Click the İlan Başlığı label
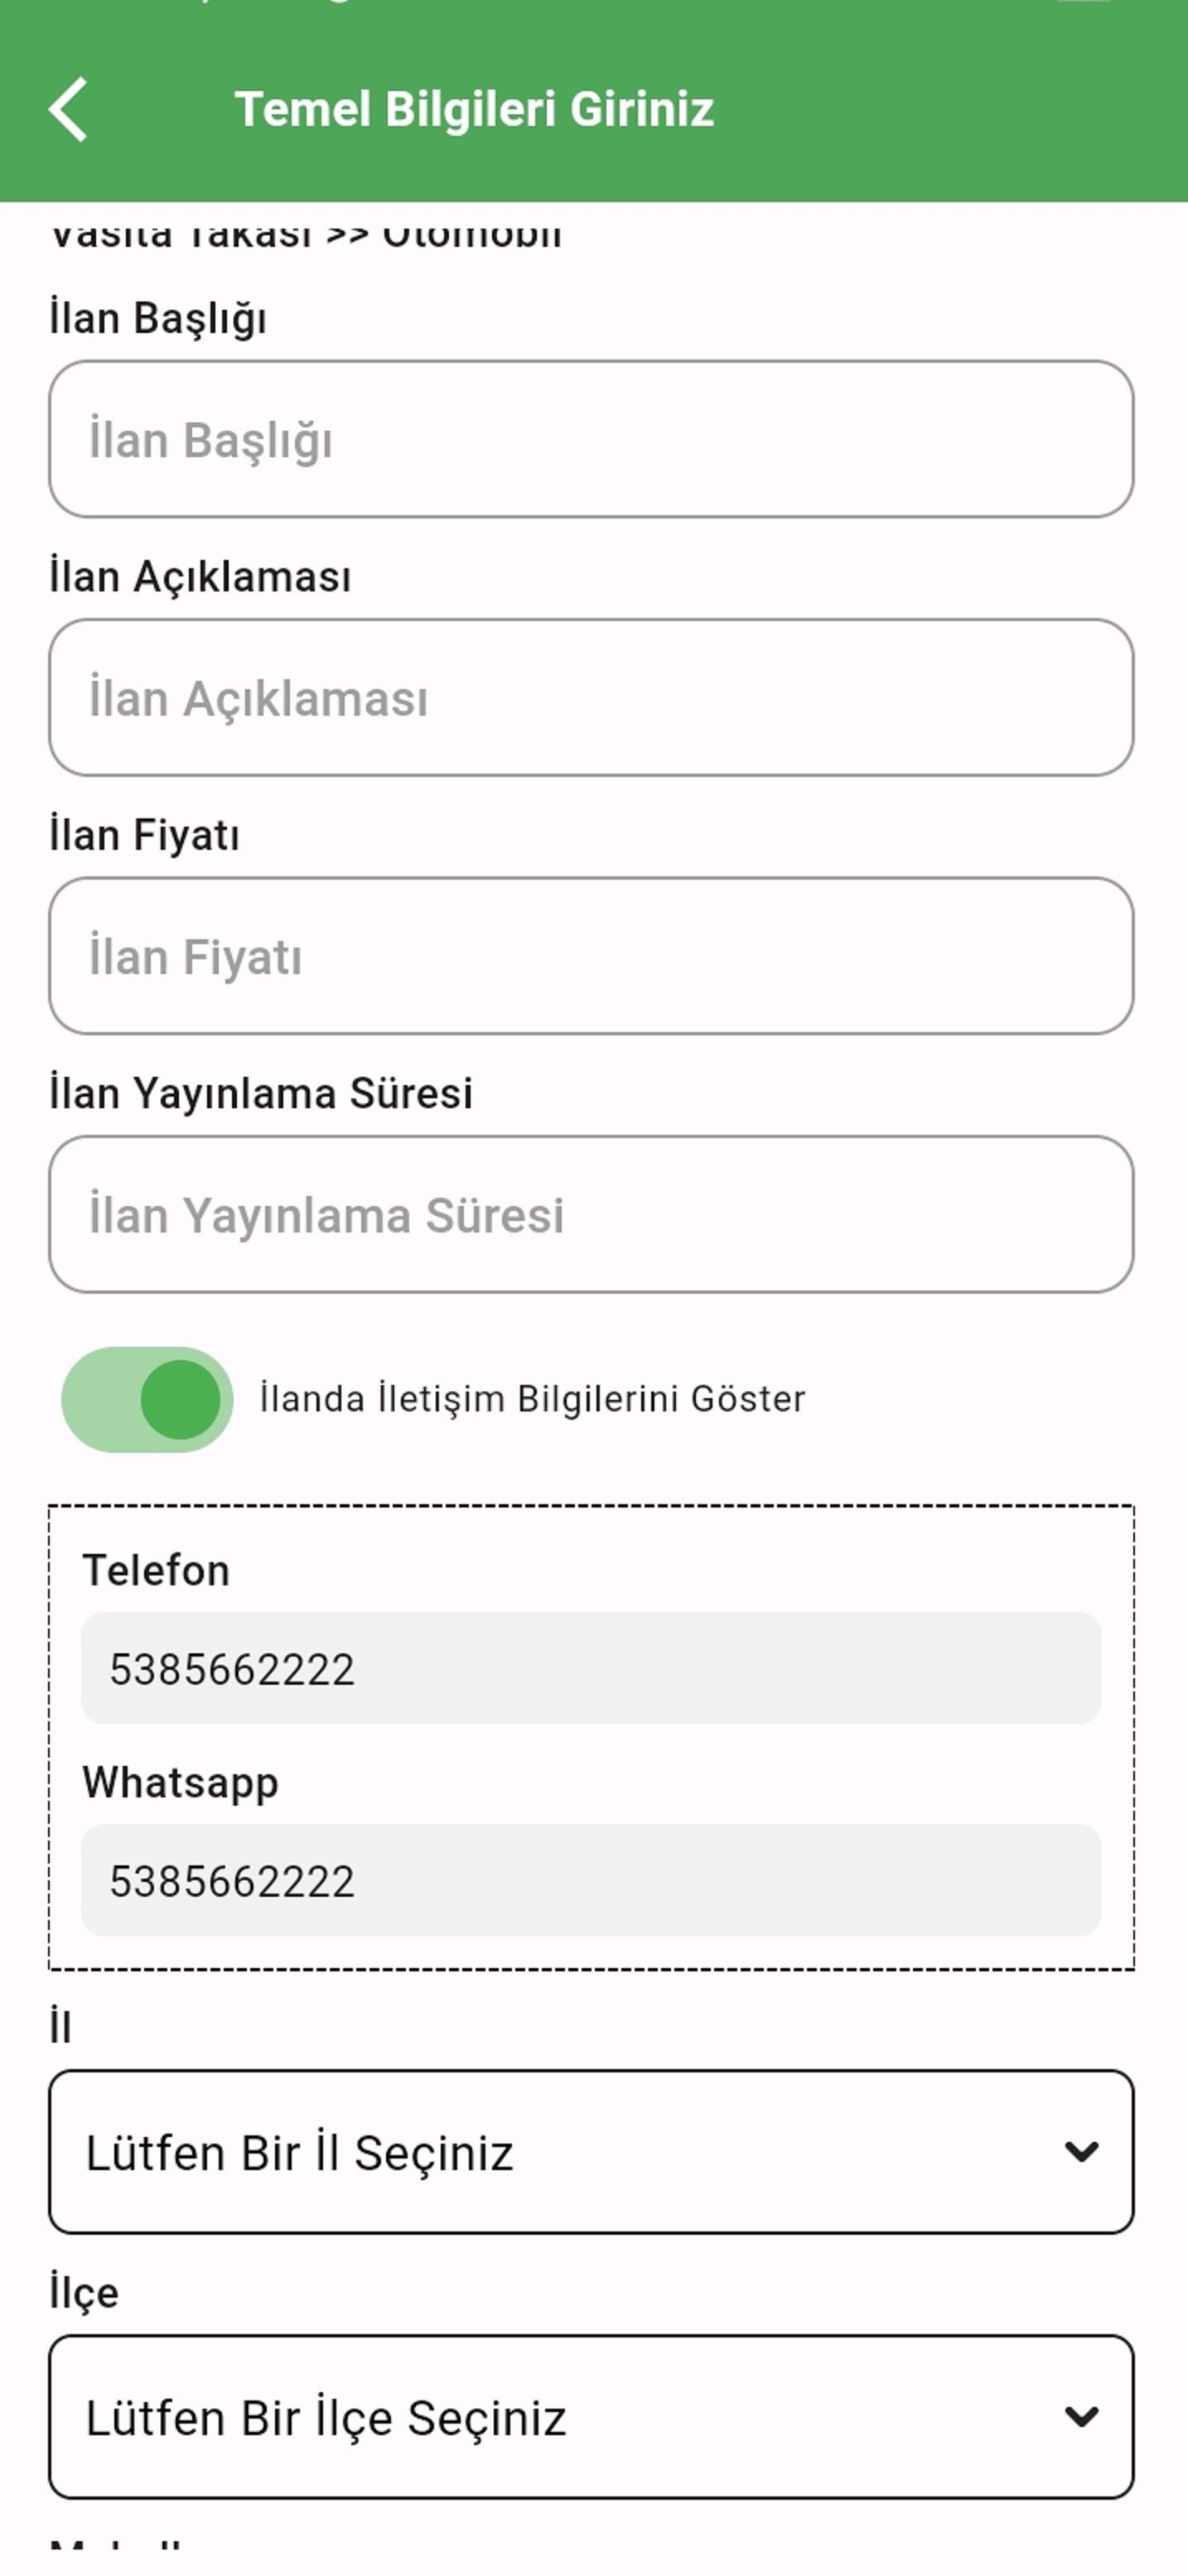Image resolution: width=1188 pixels, height=2576 pixels. click(x=158, y=319)
